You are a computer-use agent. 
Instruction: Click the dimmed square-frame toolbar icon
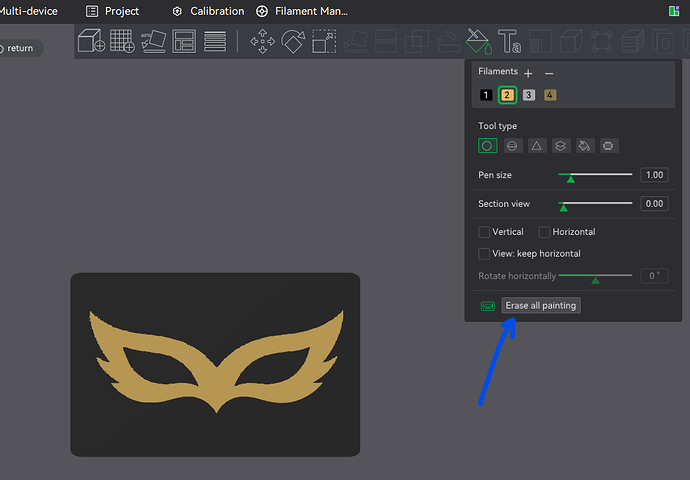[x=602, y=41]
